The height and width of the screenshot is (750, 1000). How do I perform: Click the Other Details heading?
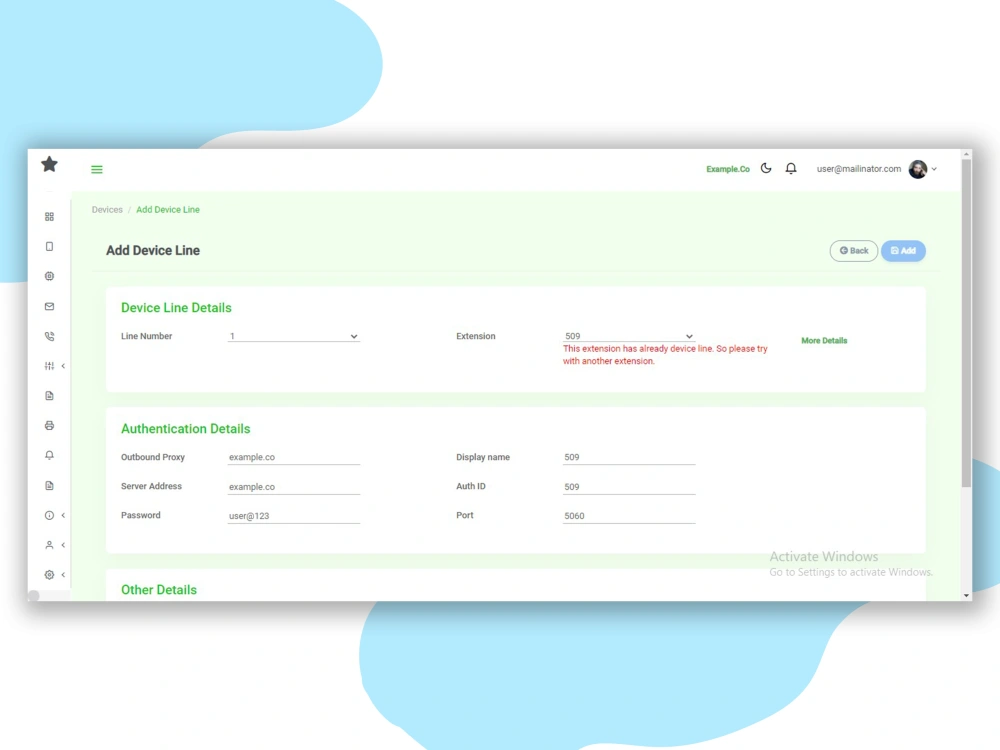tap(159, 590)
